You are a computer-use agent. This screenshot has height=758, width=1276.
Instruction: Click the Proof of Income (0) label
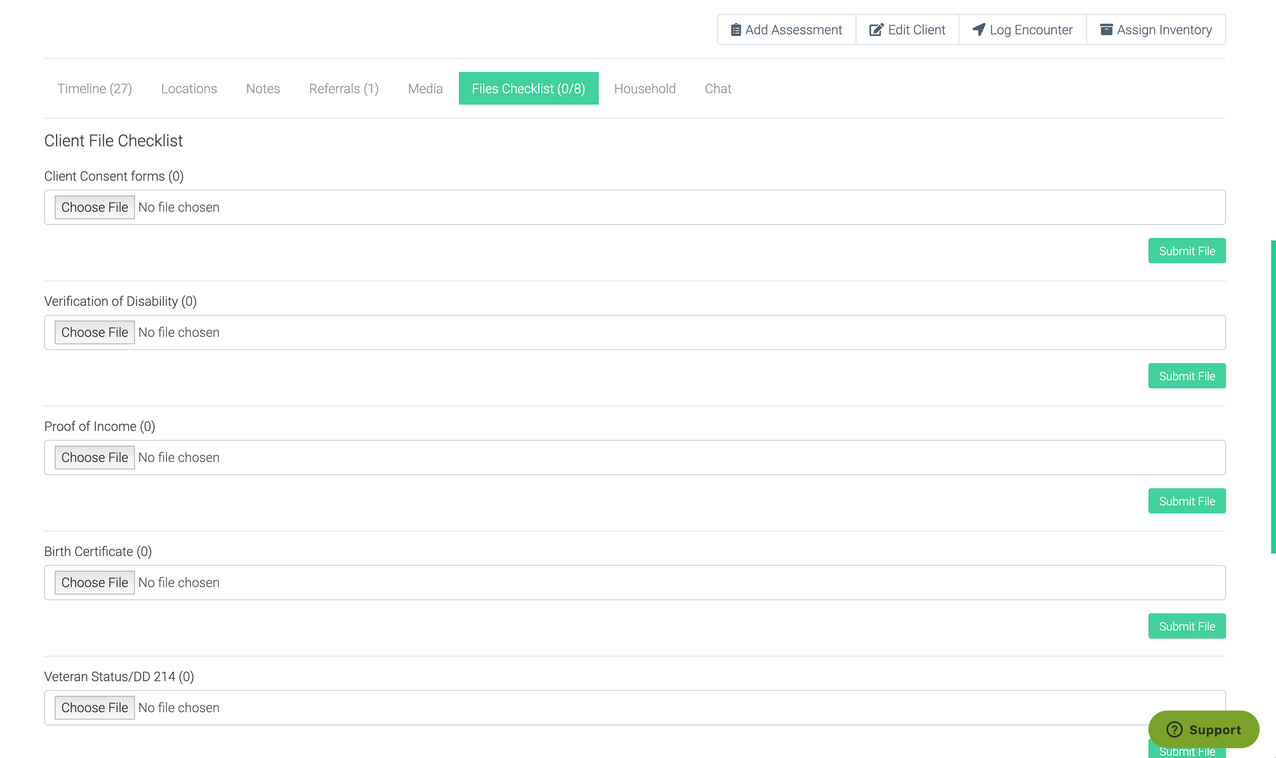[100, 426]
